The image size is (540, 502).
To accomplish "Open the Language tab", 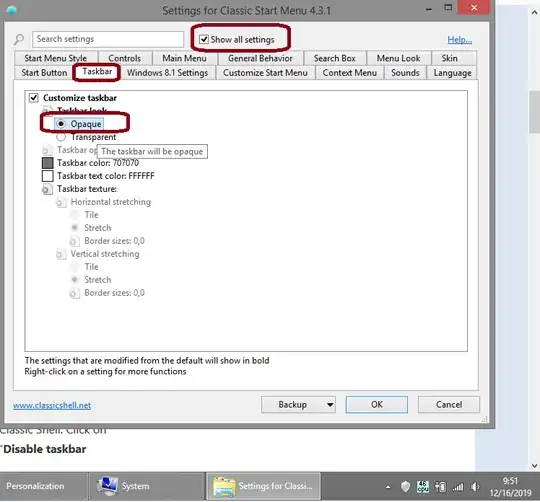I will [x=453, y=73].
